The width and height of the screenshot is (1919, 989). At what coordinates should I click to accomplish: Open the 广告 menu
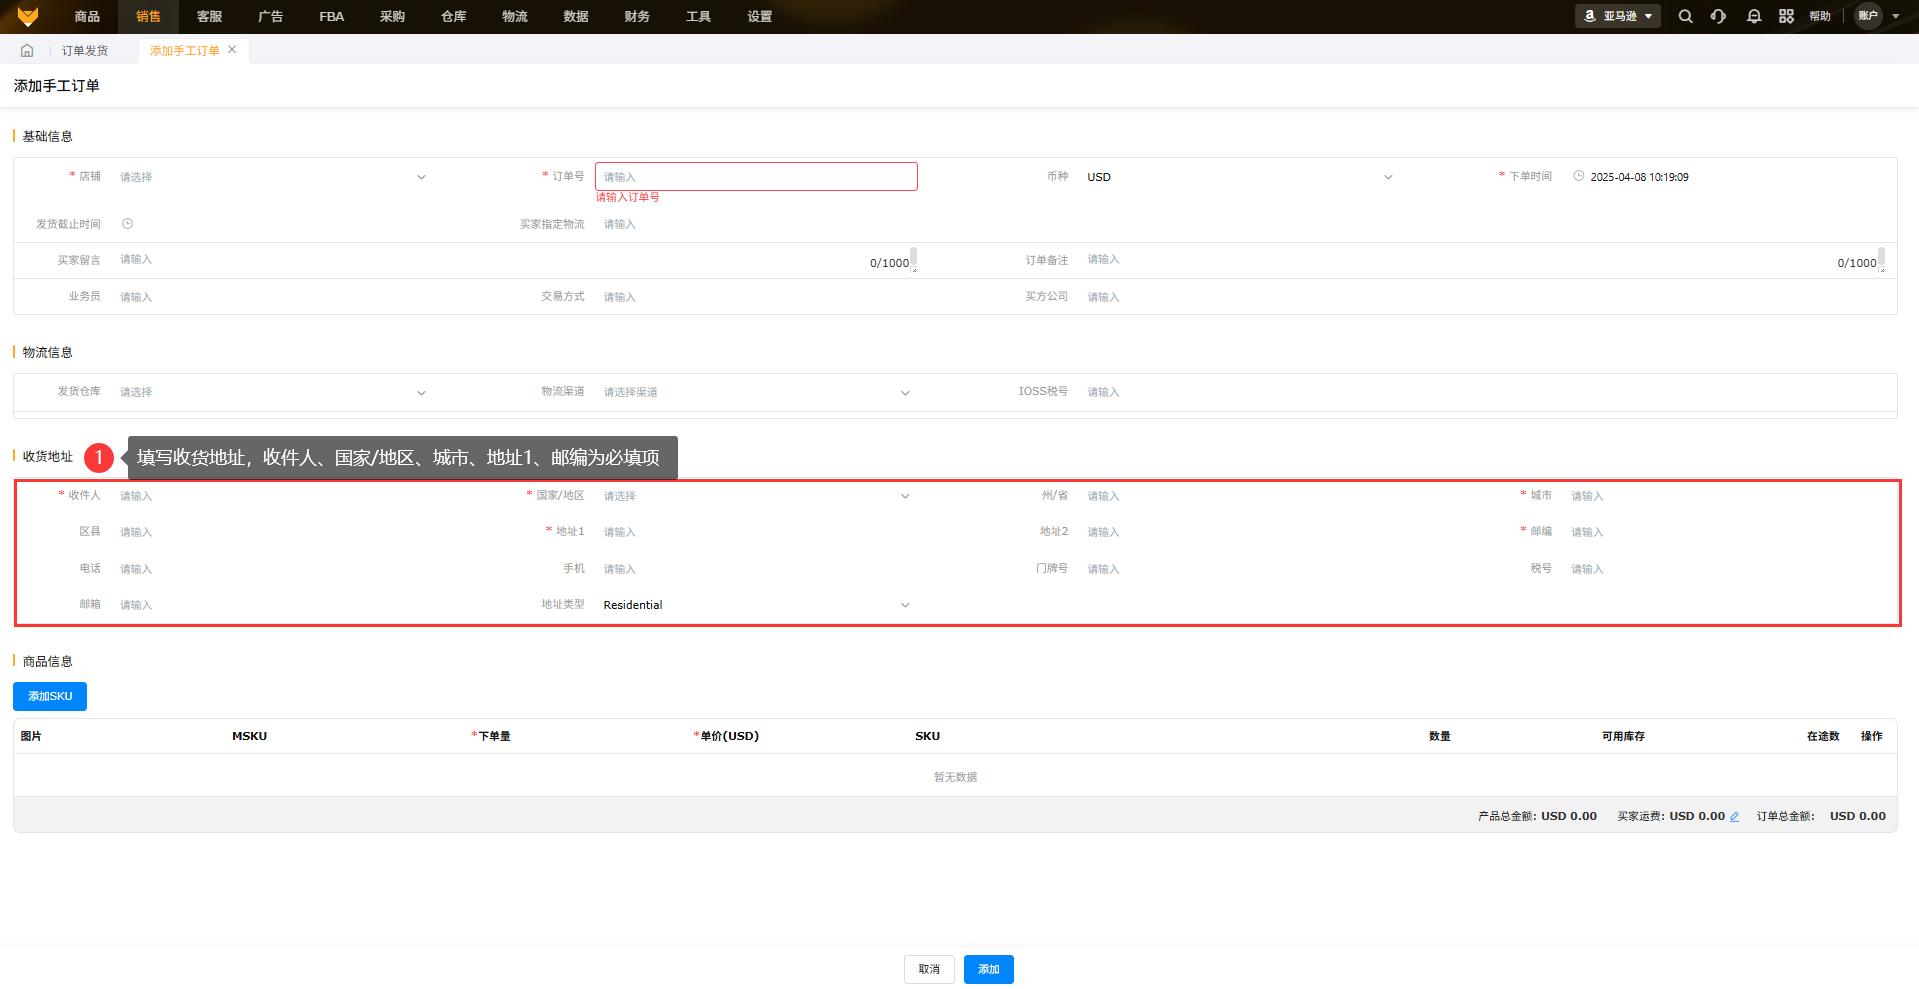coord(270,17)
